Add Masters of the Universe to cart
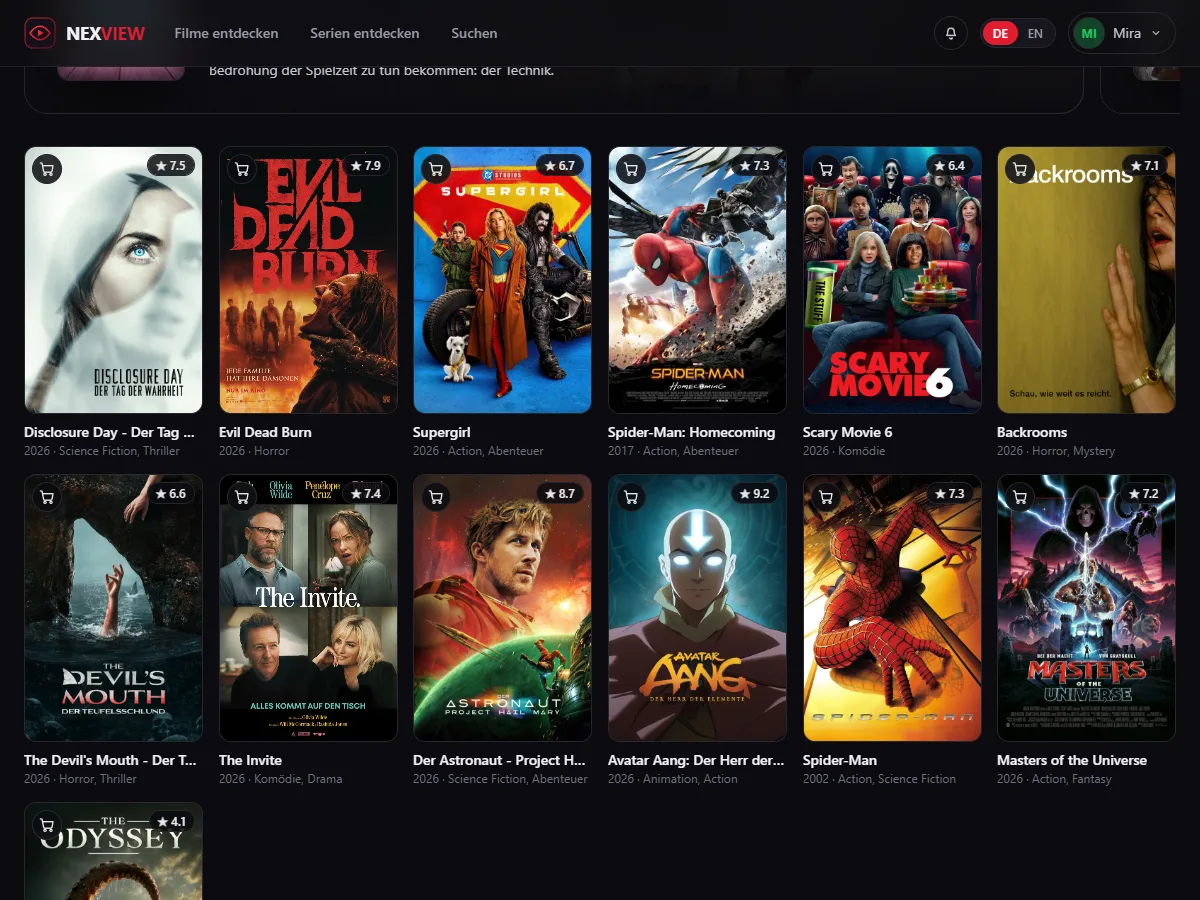The image size is (1200, 900). point(1020,497)
